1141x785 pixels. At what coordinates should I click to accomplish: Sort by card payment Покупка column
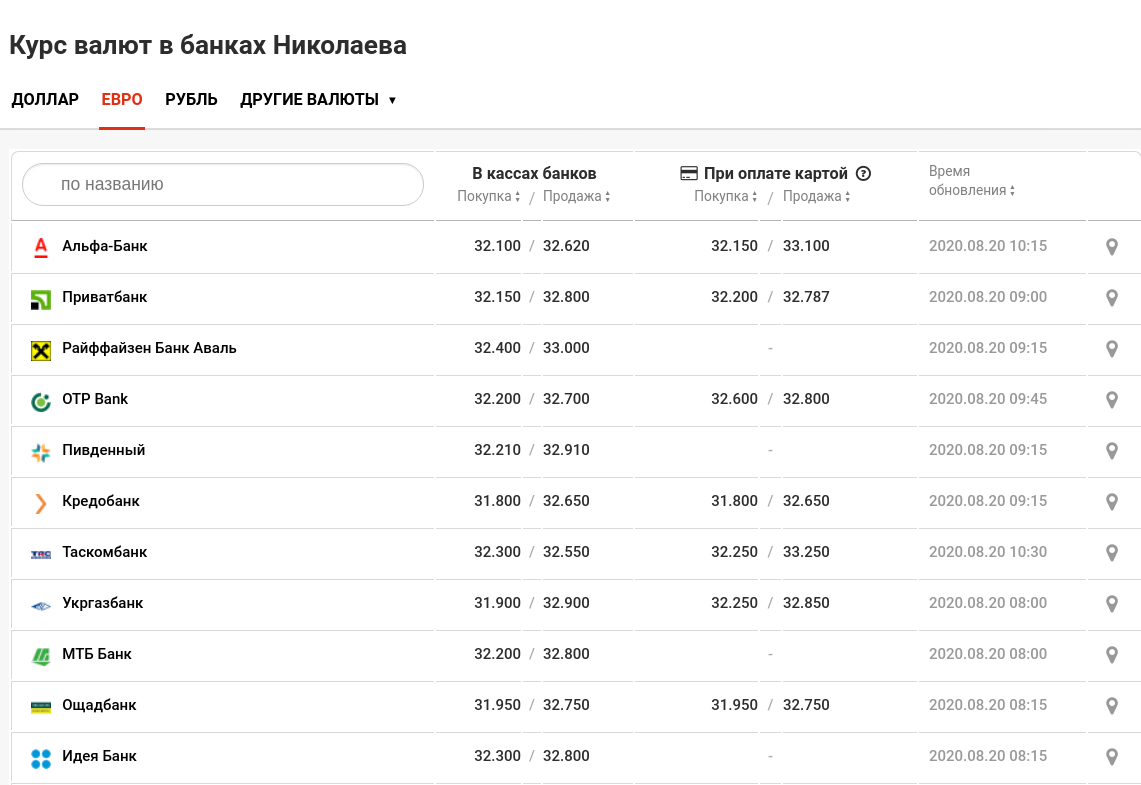pos(725,196)
